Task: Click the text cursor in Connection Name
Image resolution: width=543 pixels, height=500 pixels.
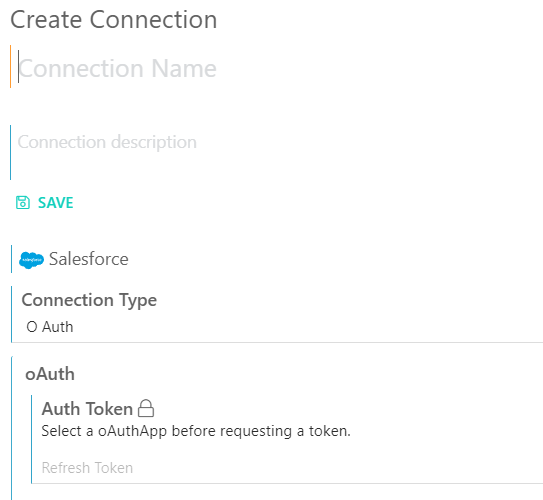Action: click(18, 67)
